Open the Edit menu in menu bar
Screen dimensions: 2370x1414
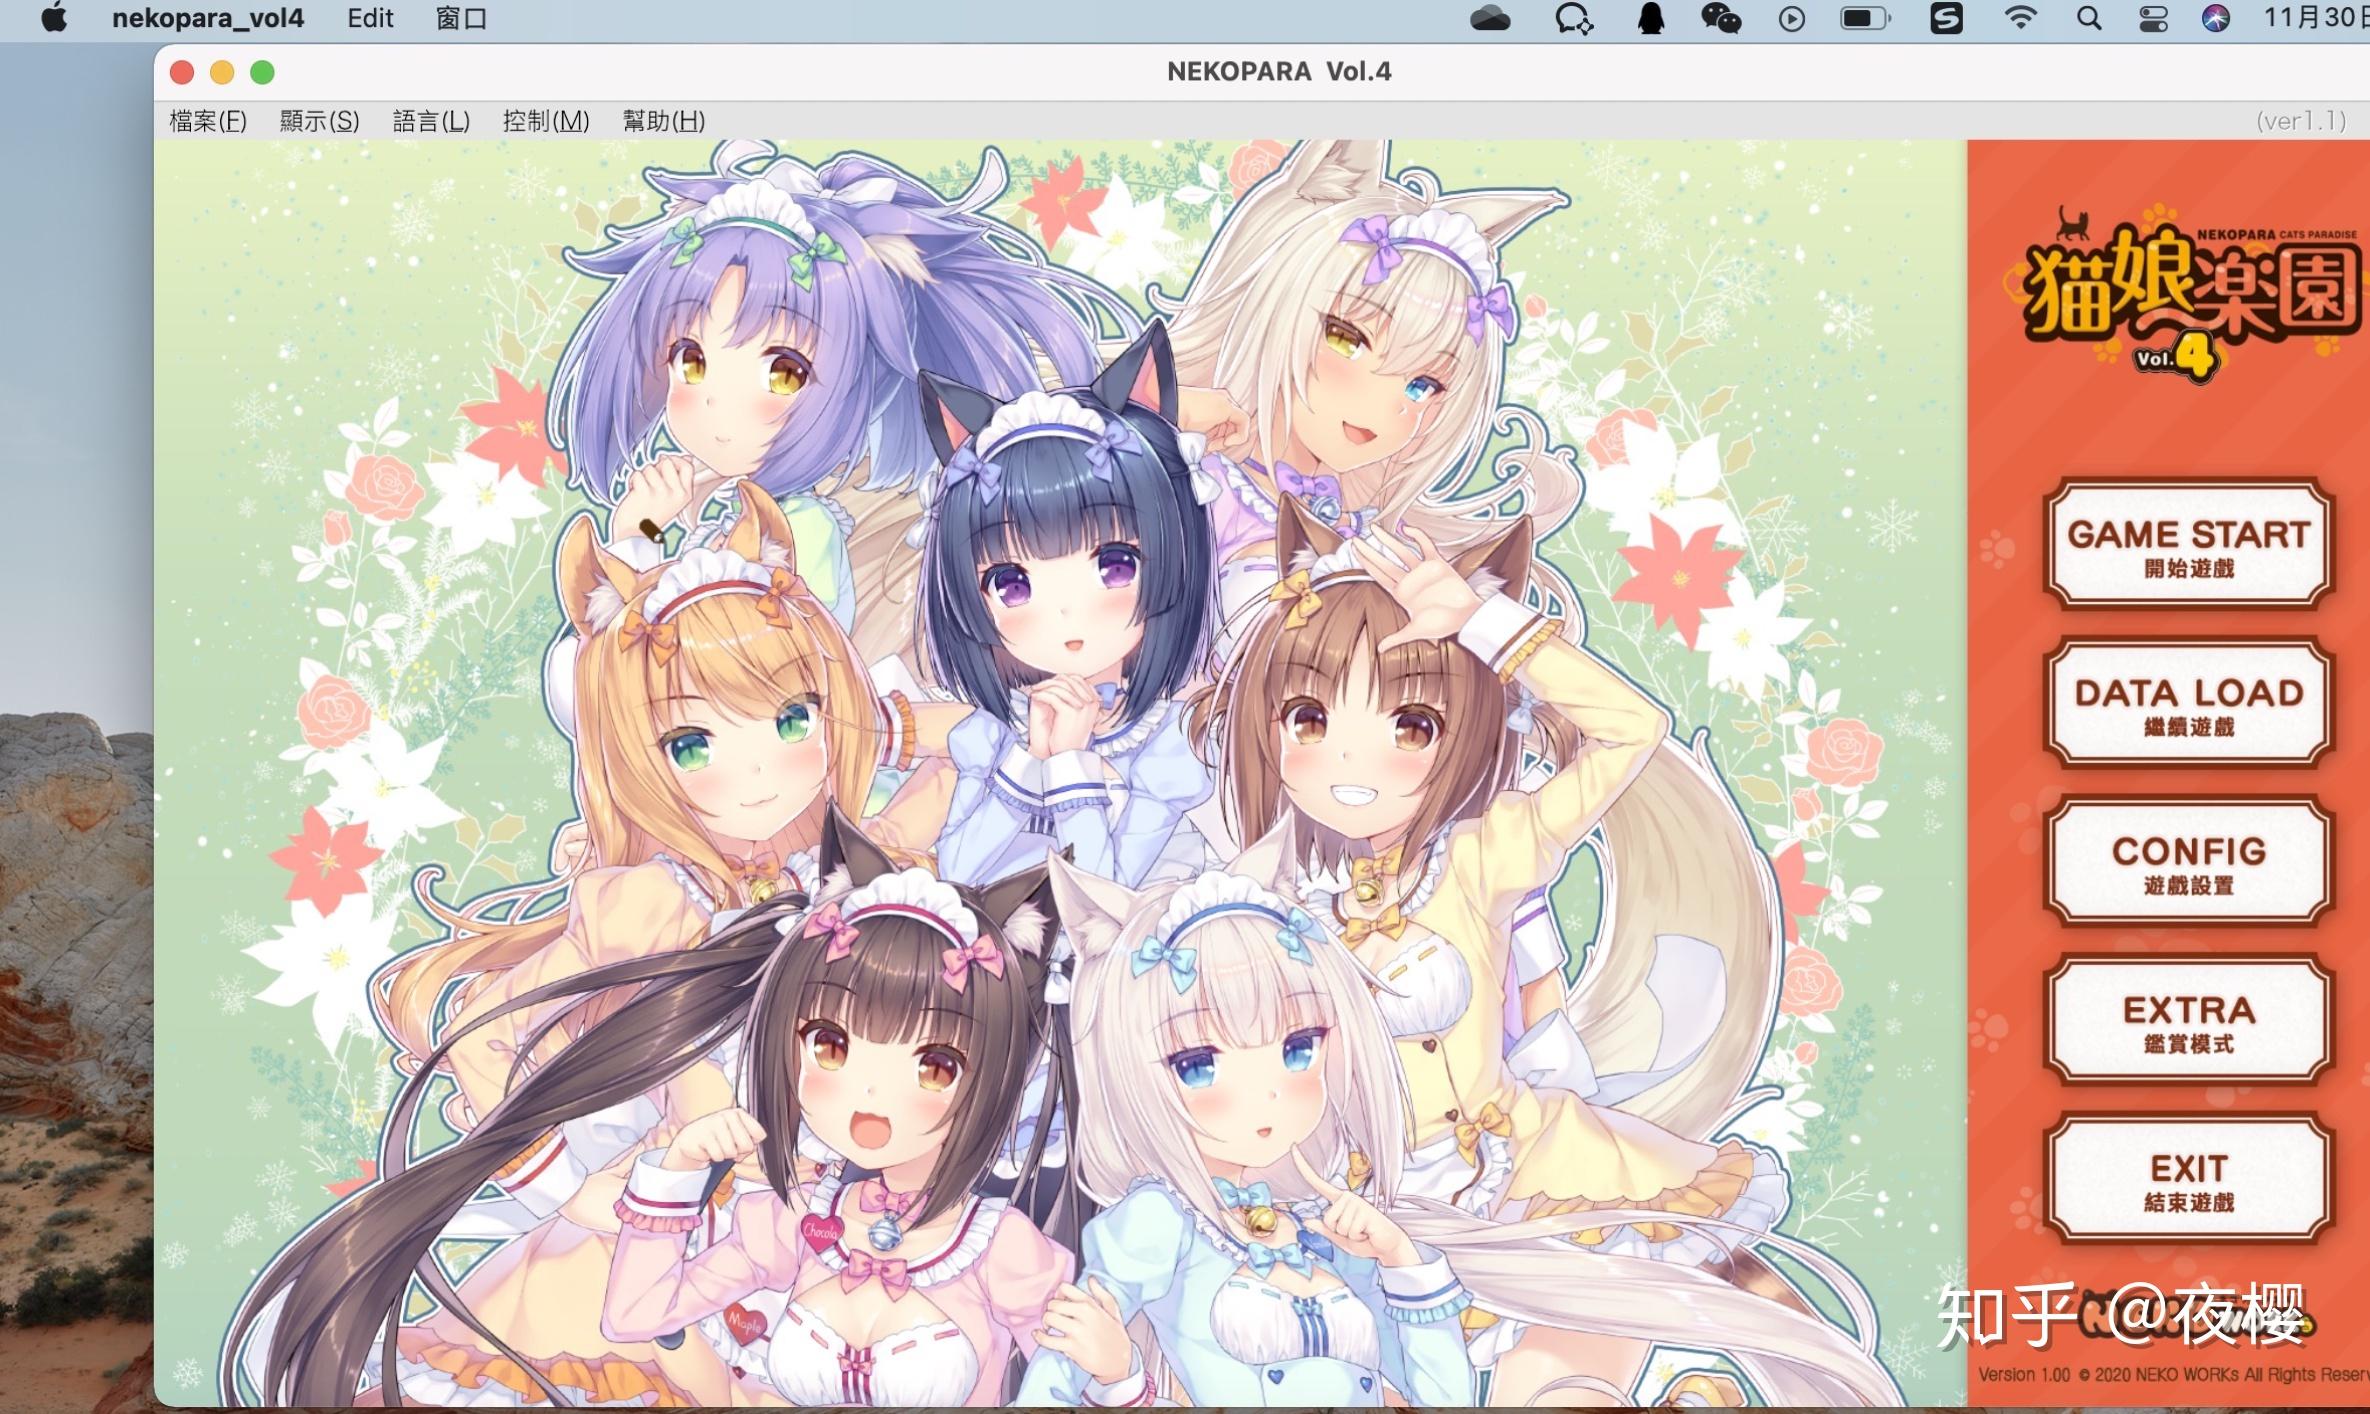coord(370,18)
